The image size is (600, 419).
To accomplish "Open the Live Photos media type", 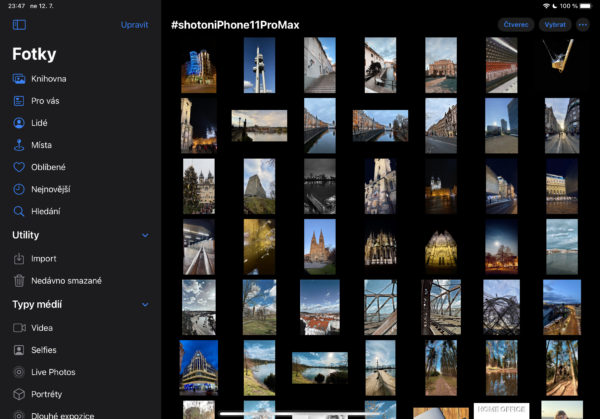I will [52, 372].
